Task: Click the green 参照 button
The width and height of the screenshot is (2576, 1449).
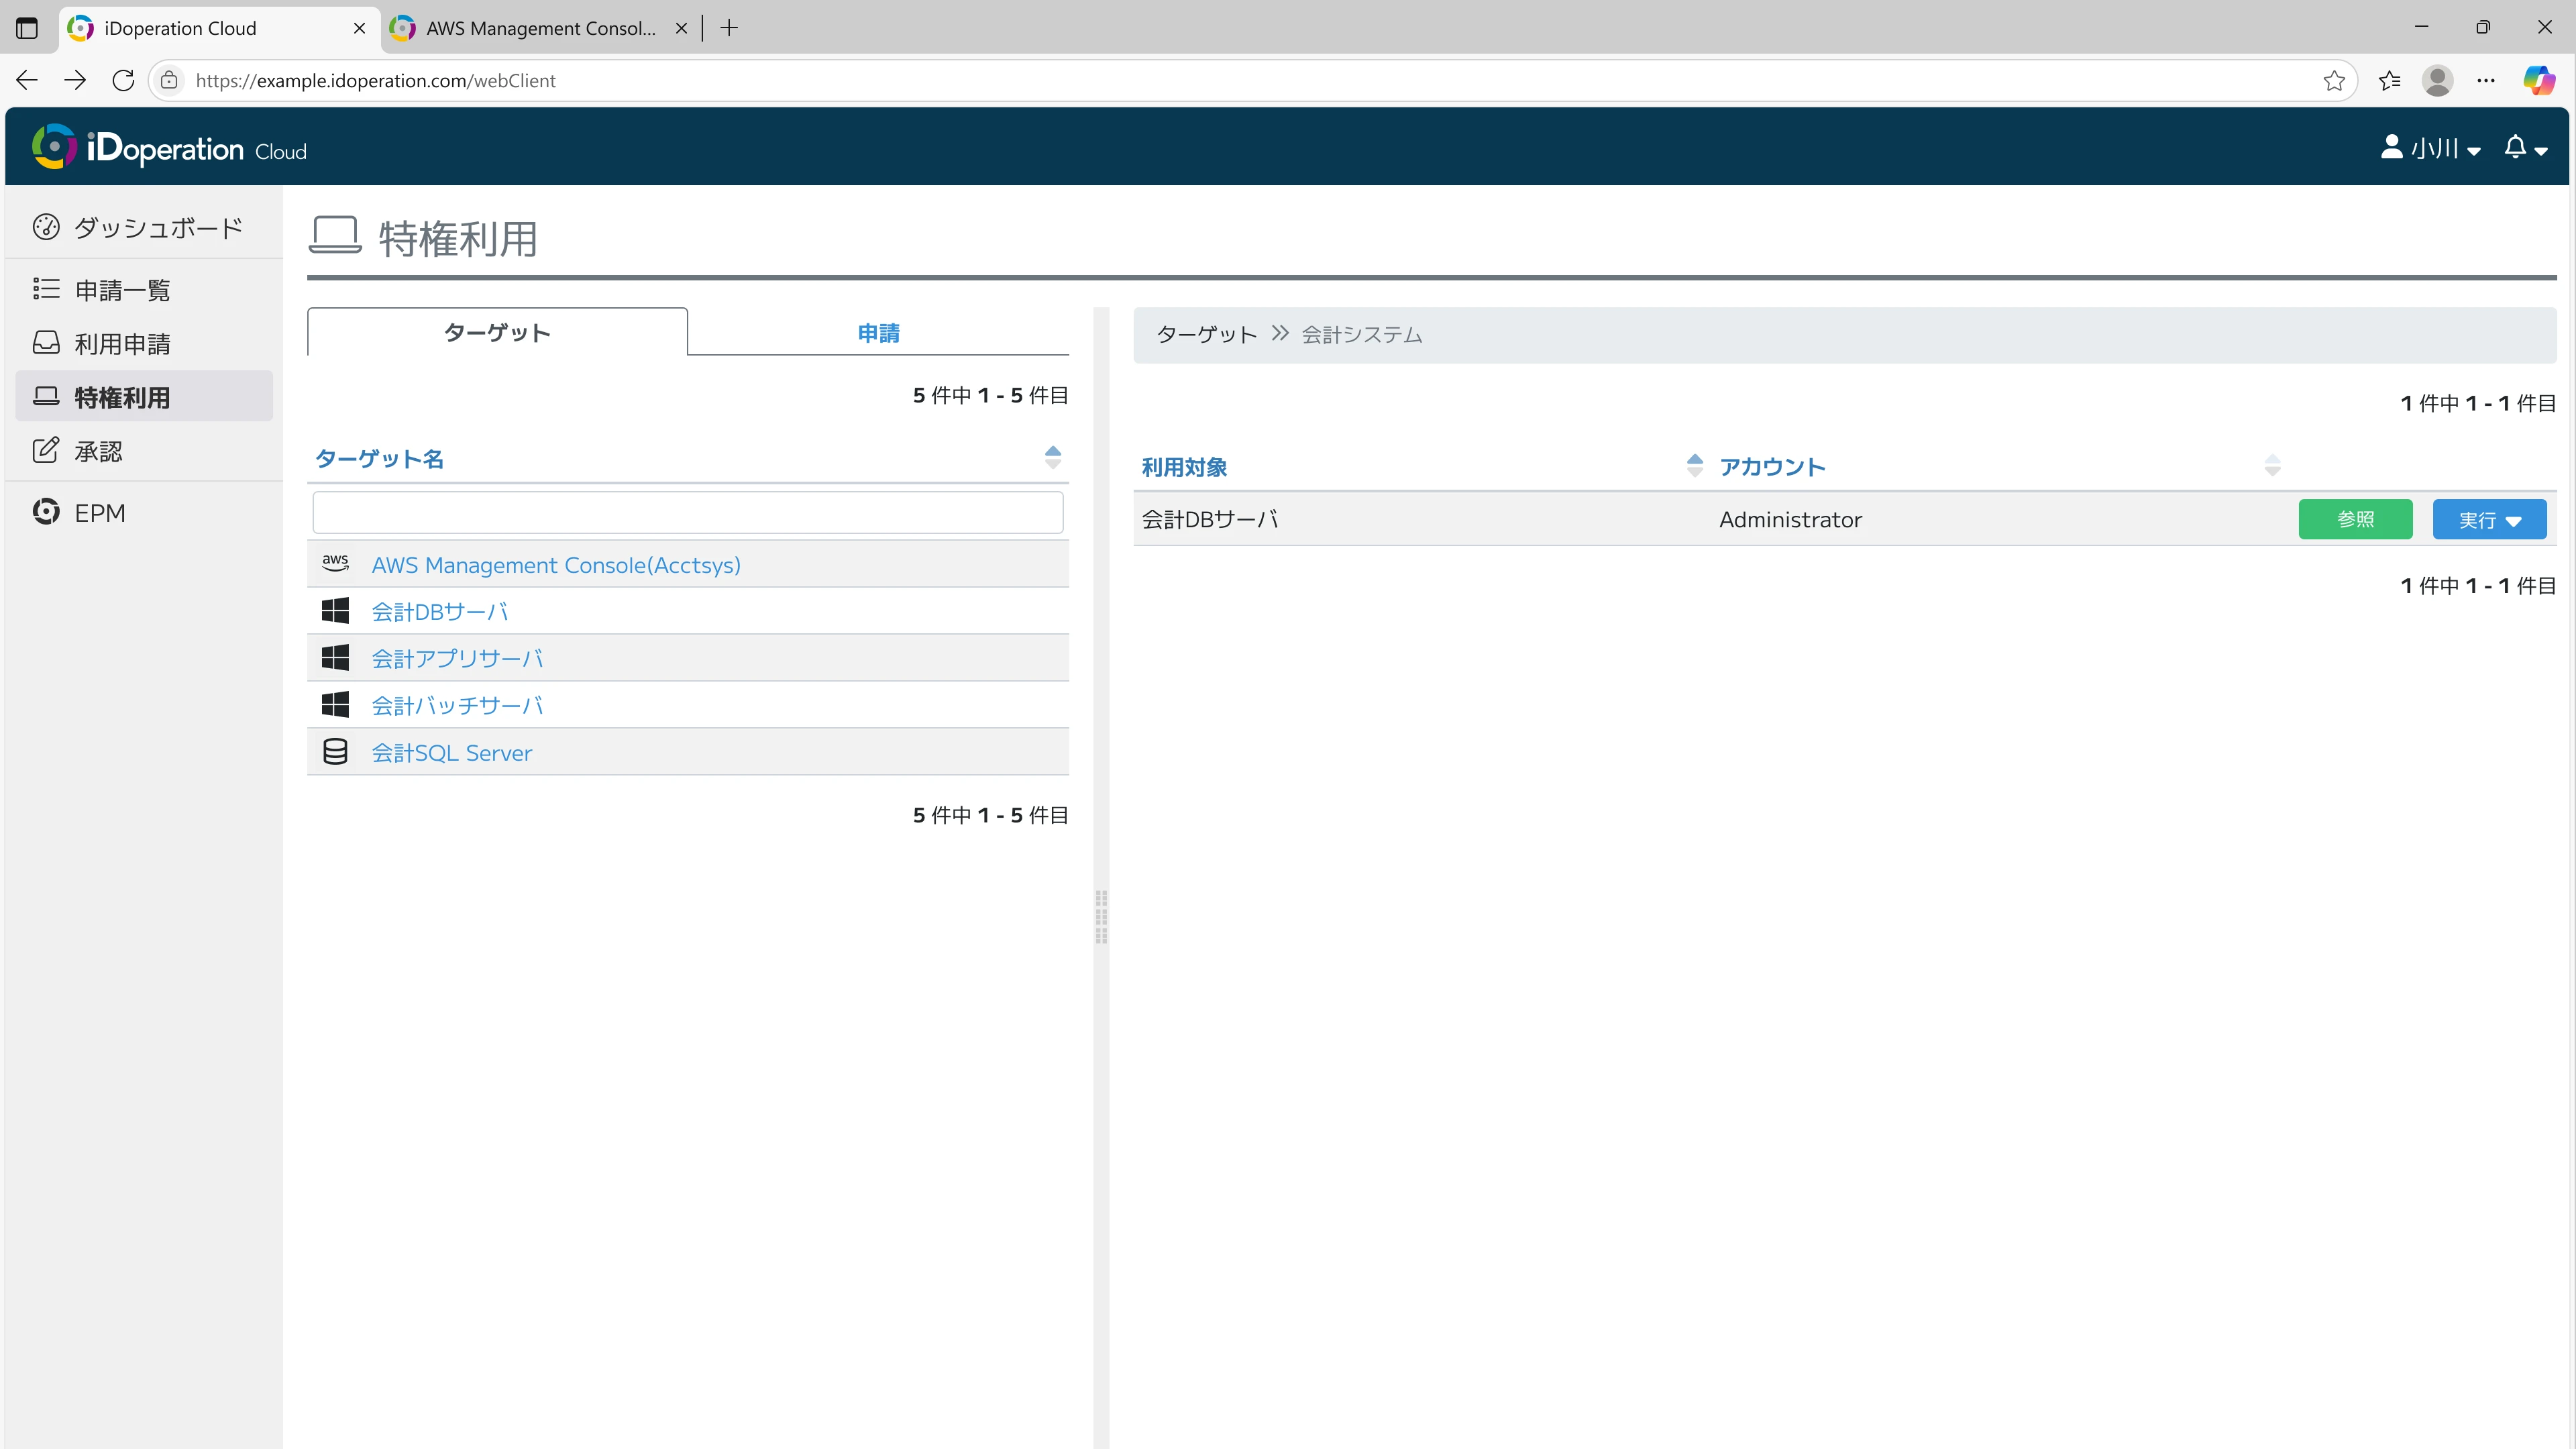Action: (x=2355, y=520)
